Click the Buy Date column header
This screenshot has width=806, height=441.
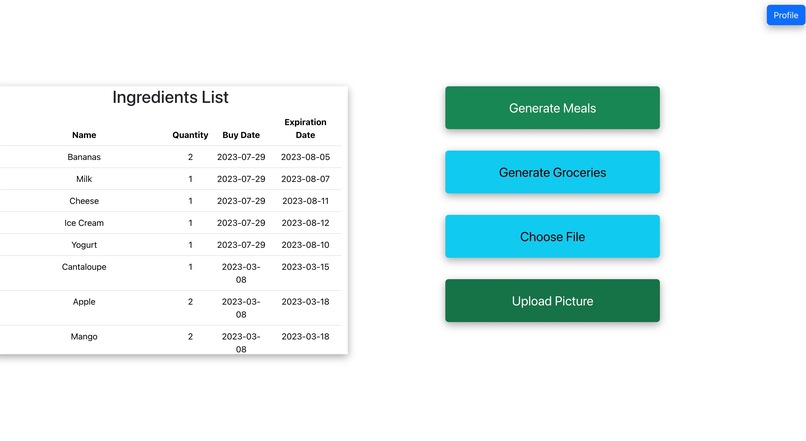coord(241,135)
